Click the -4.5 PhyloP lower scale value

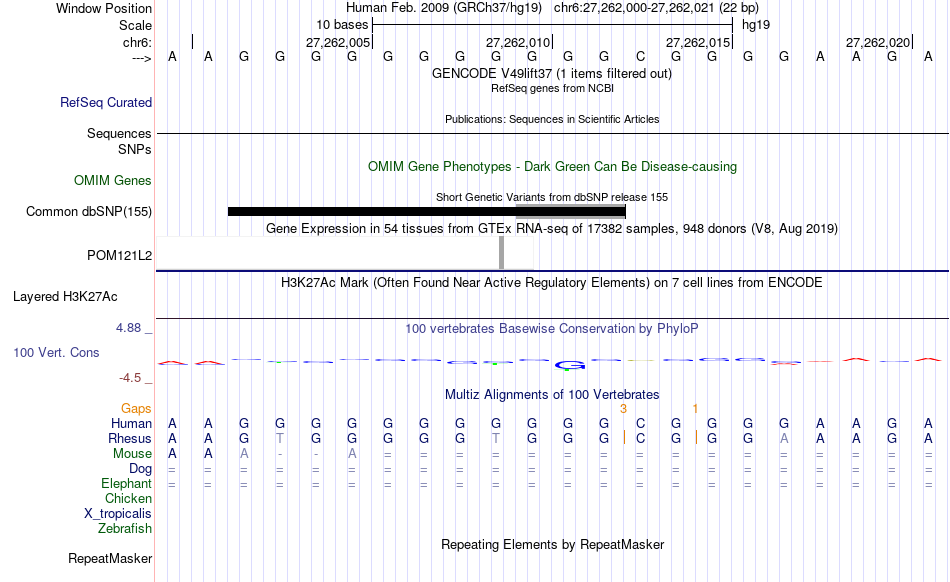(130, 378)
